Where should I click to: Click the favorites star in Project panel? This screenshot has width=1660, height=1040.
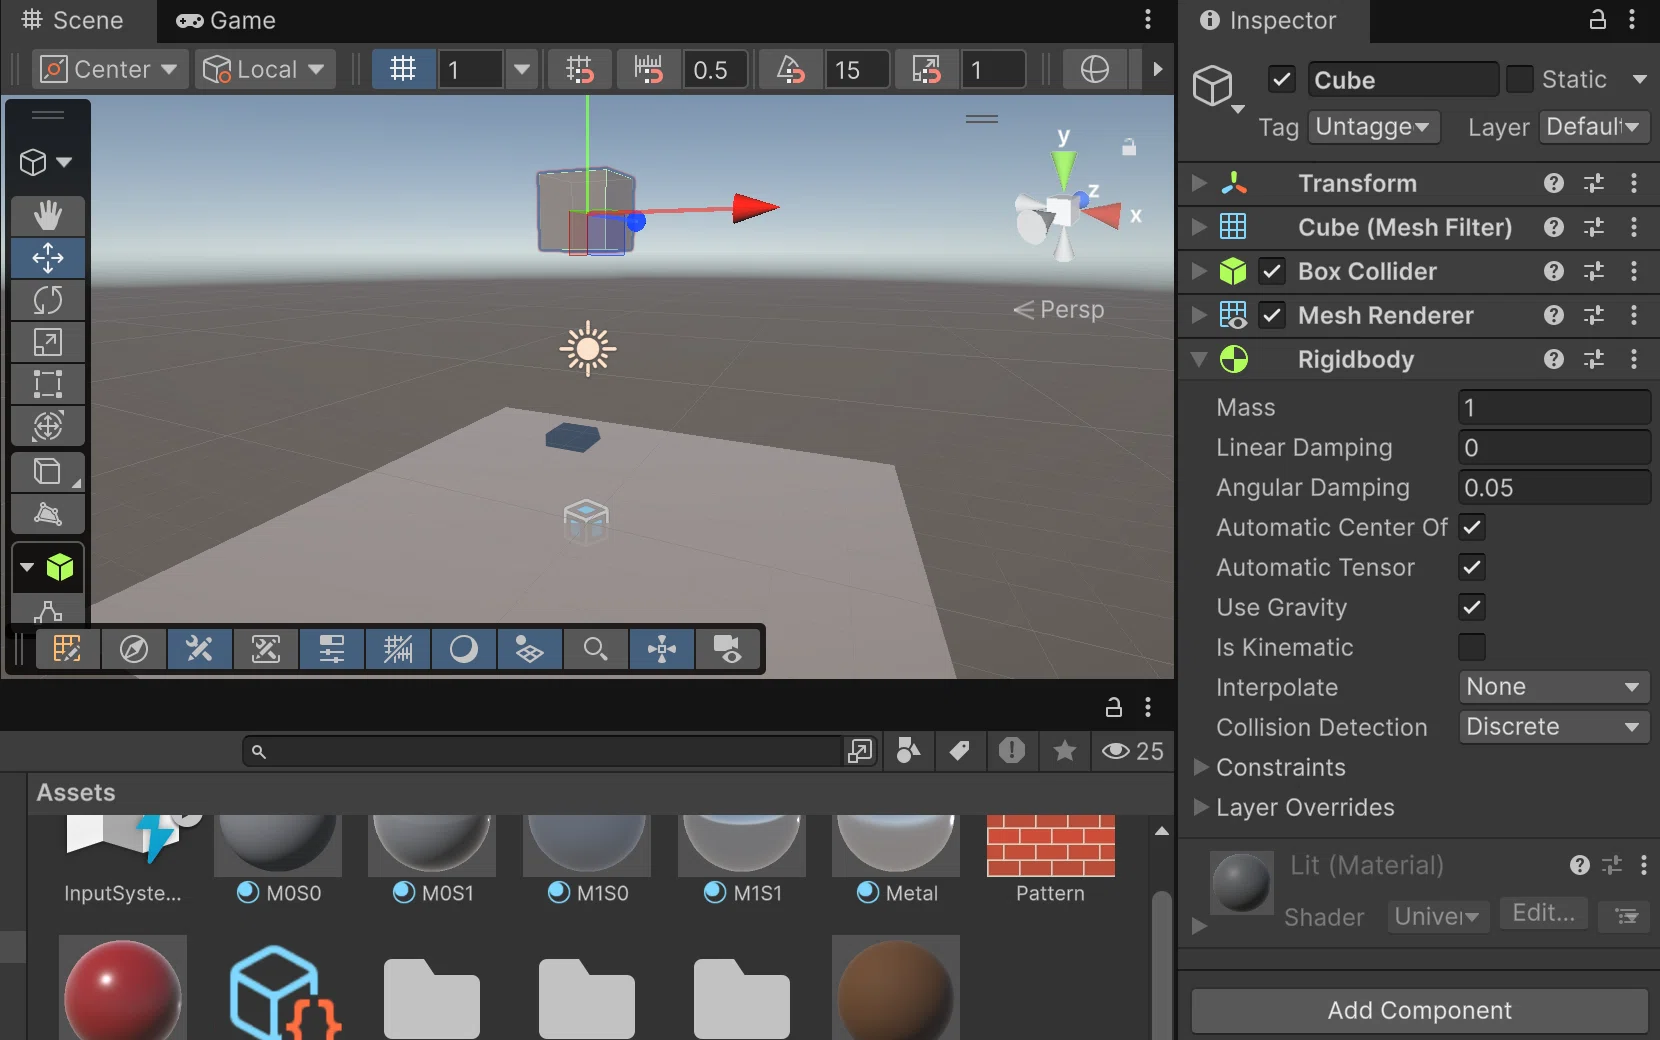click(1065, 750)
